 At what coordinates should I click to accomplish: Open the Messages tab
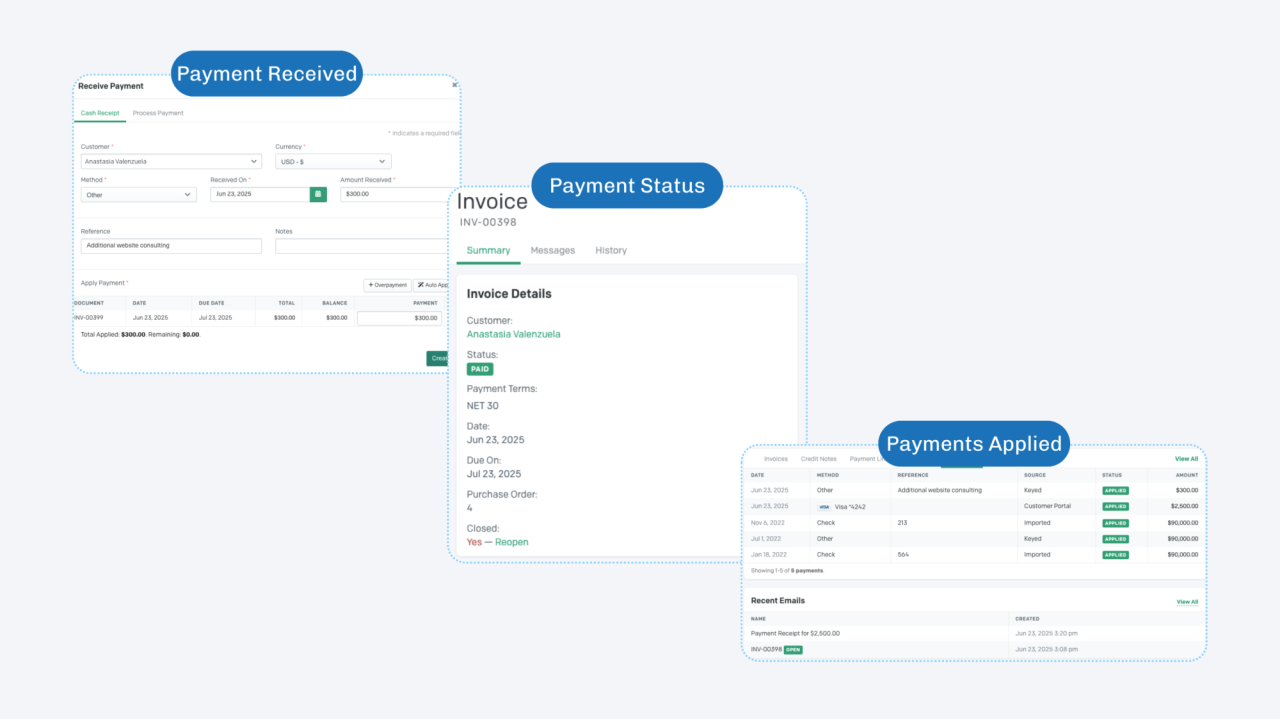pyautogui.click(x=552, y=250)
